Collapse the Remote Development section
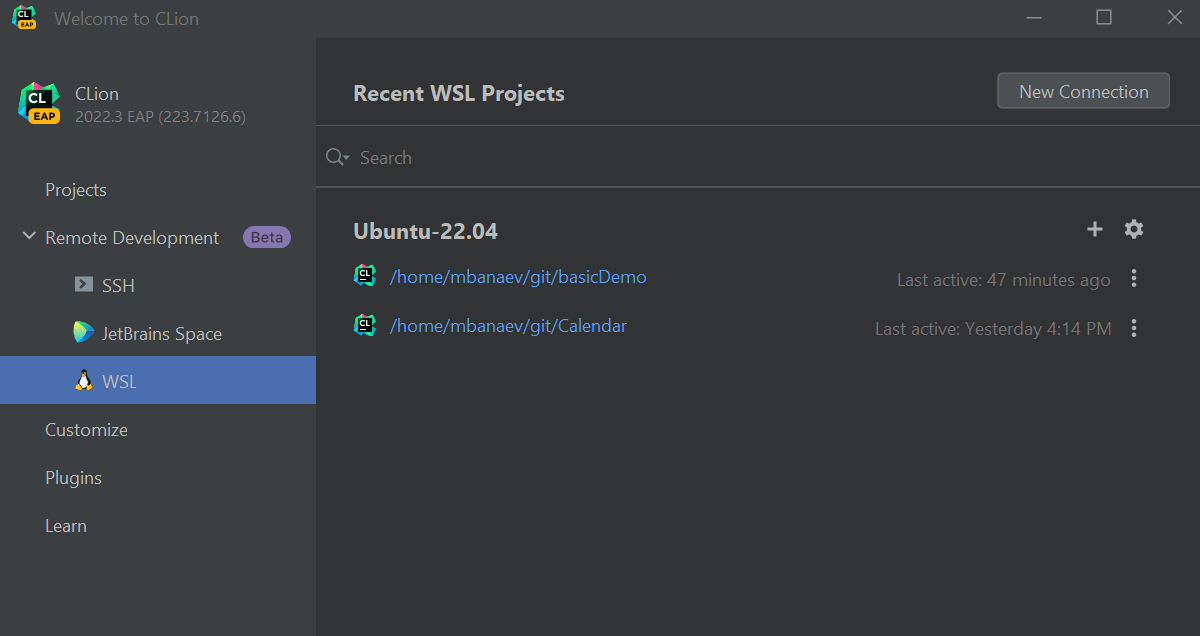This screenshot has width=1200, height=636. [27, 238]
